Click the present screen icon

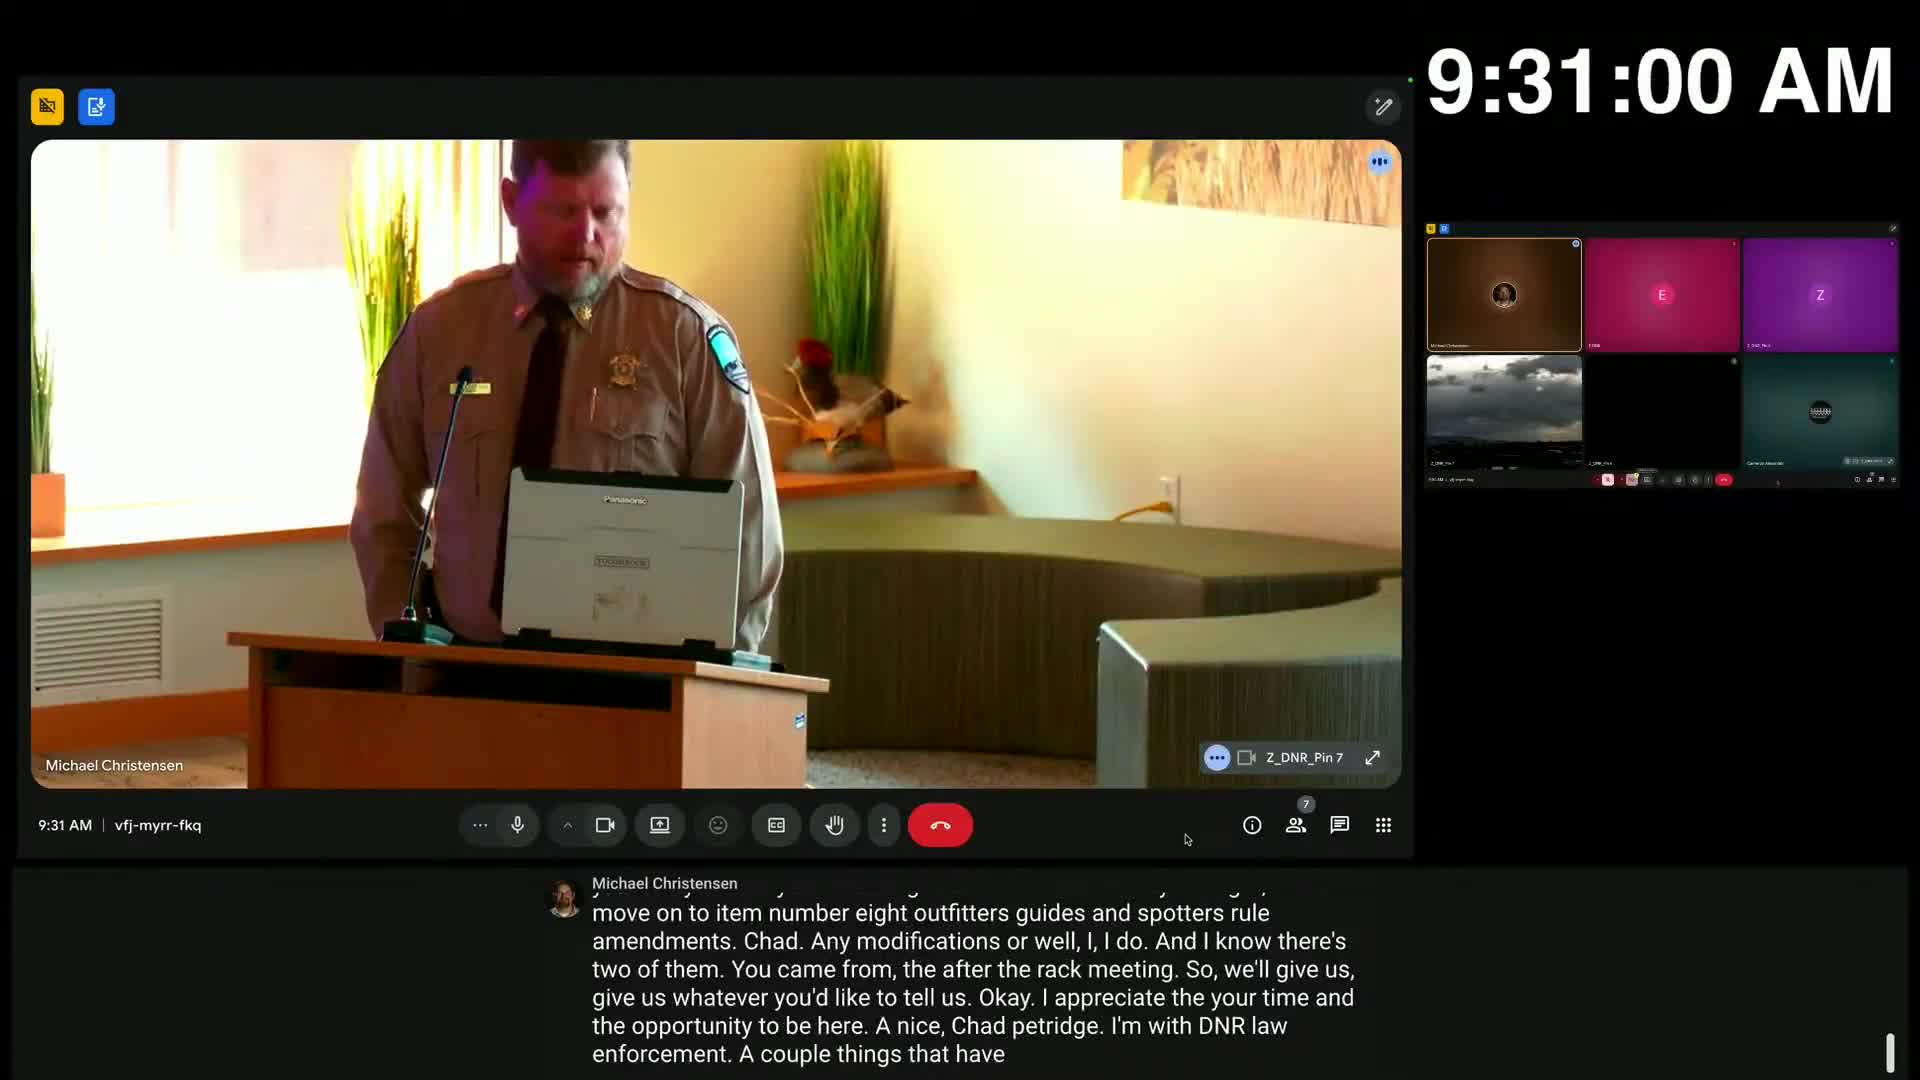660,825
